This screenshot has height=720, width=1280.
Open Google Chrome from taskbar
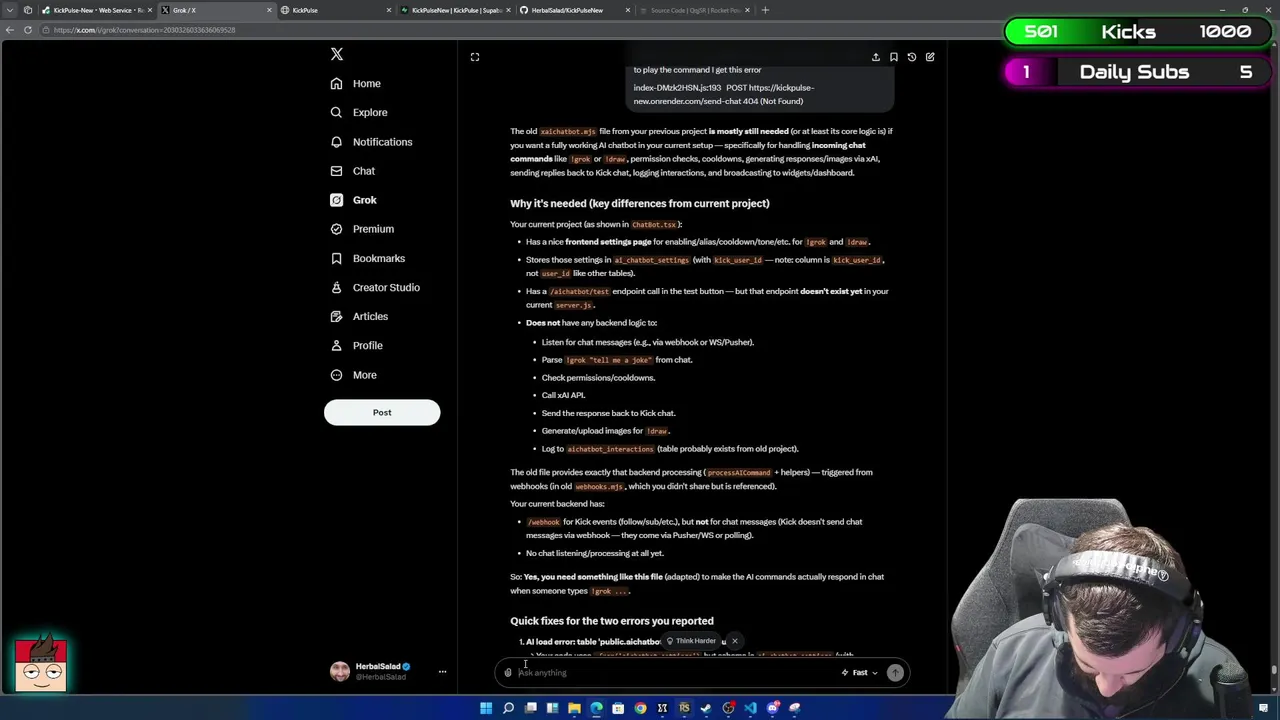tap(640, 708)
